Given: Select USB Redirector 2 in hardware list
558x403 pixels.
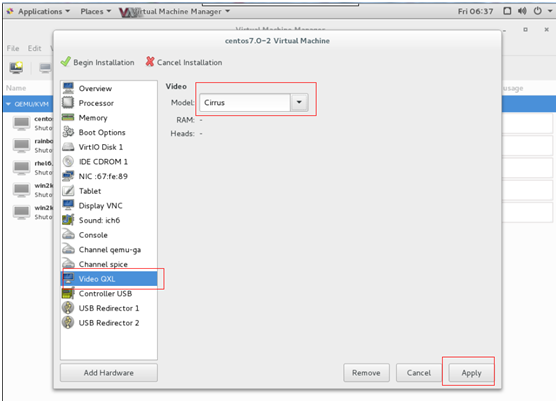Looking at the screenshot, I should click(109, 323).
